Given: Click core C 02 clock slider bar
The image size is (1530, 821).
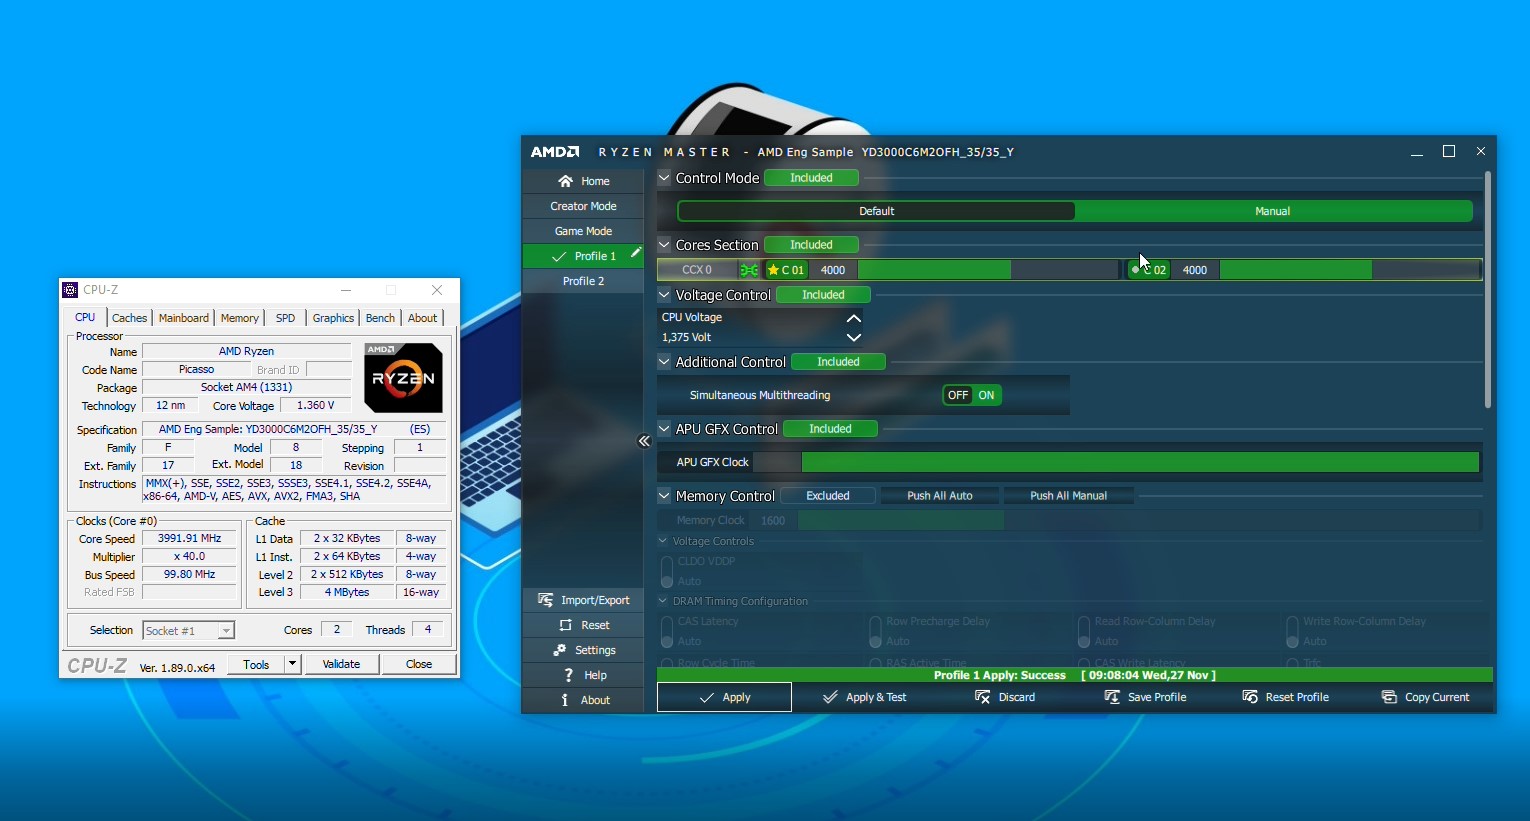Looking at the screenshot, I should pos(1349,270).
